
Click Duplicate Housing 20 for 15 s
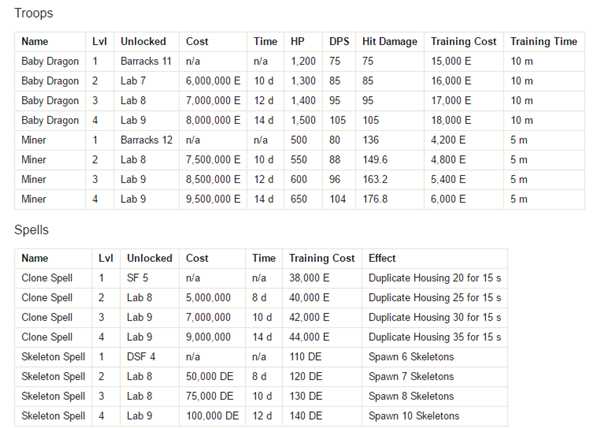[x=435, y=278]
